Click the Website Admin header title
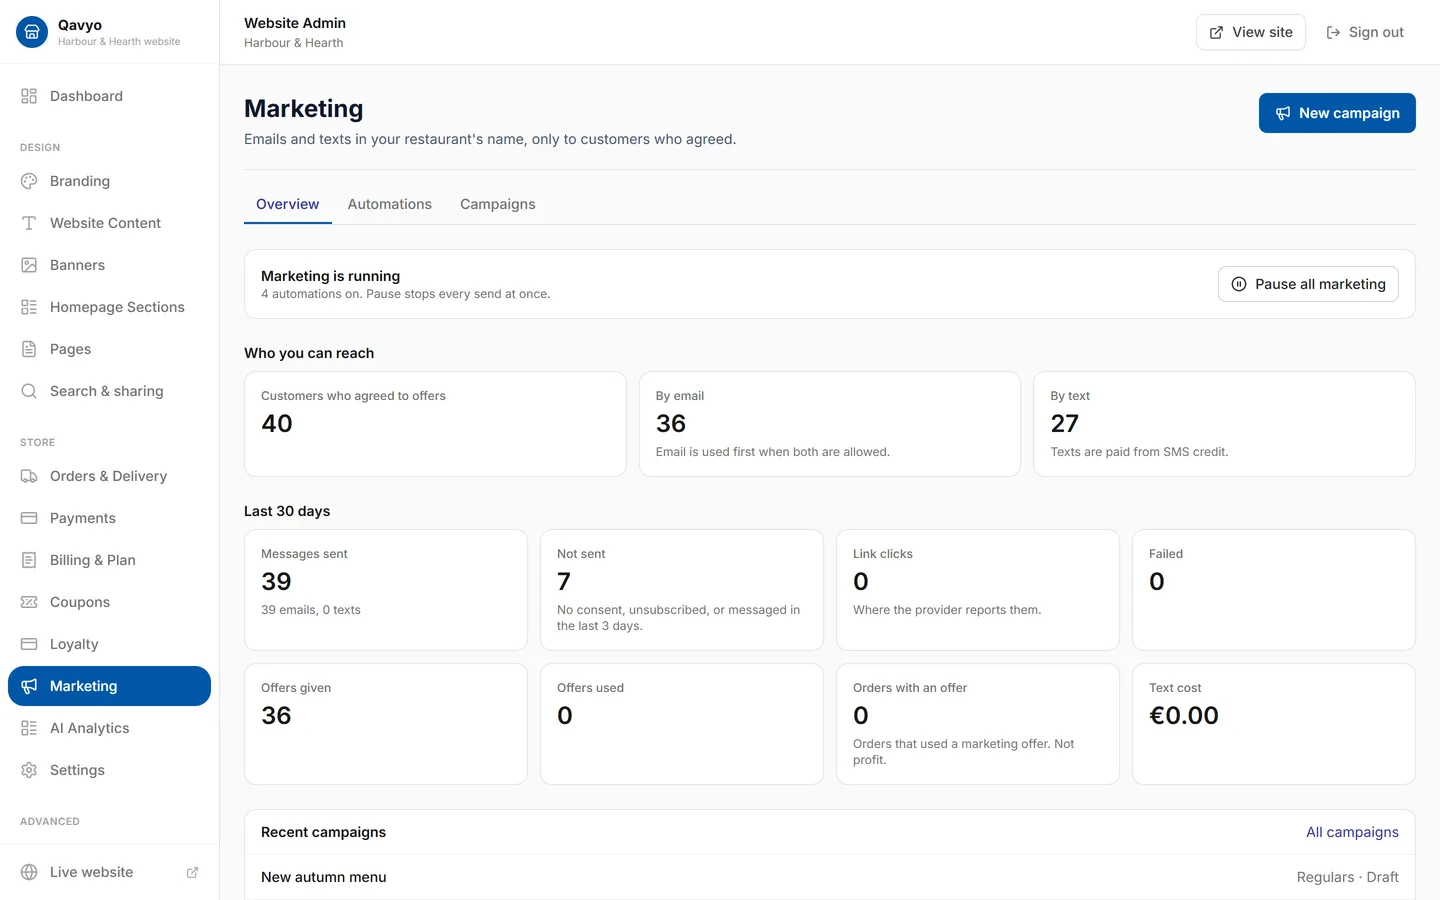 [x=295, y=23]
